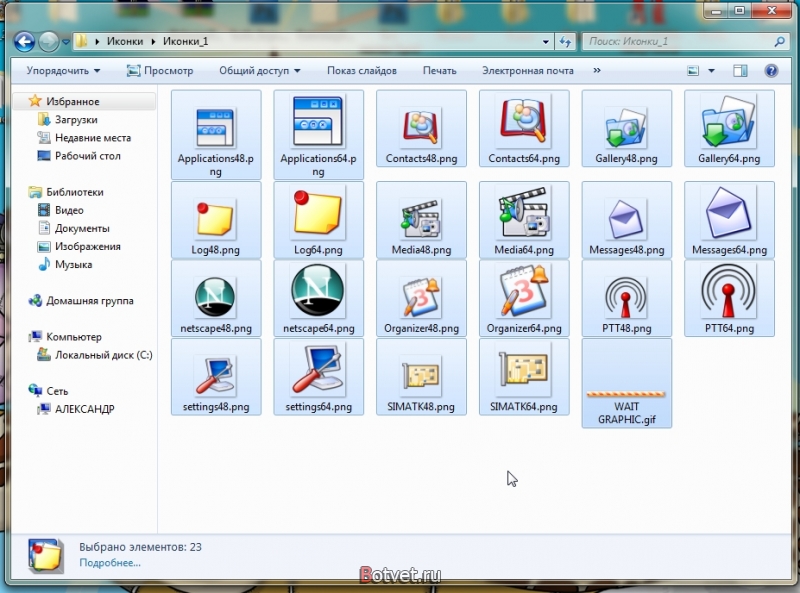Select the Applications64.png file icon

(318, 122)
